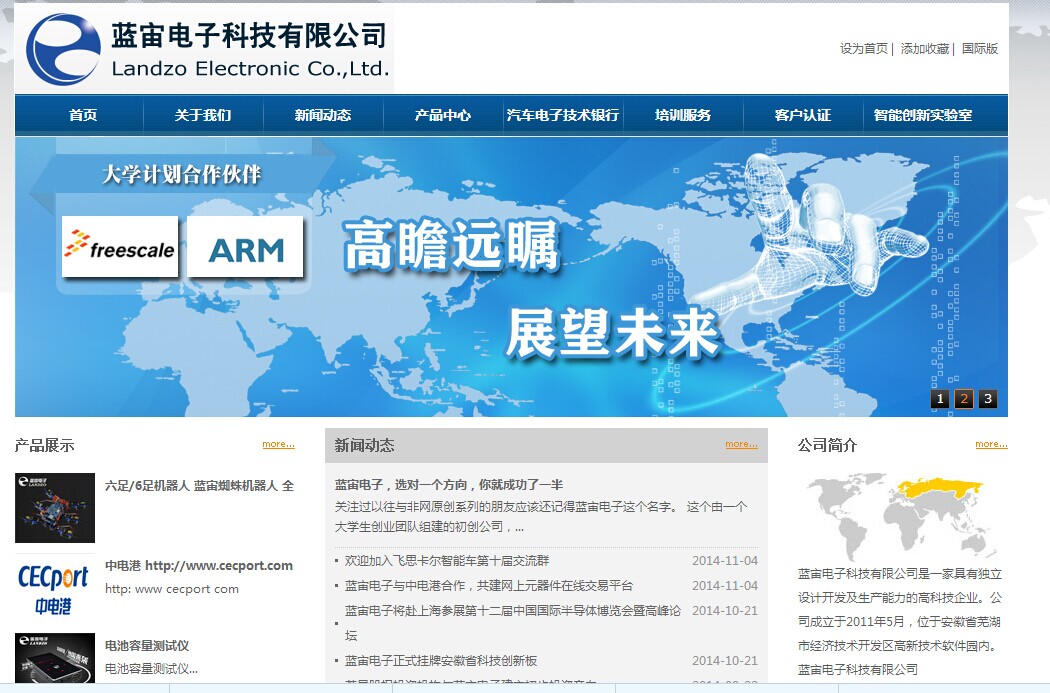
Task: Select the text '电池容量测试仪...' description
Action: click(151, 669)
